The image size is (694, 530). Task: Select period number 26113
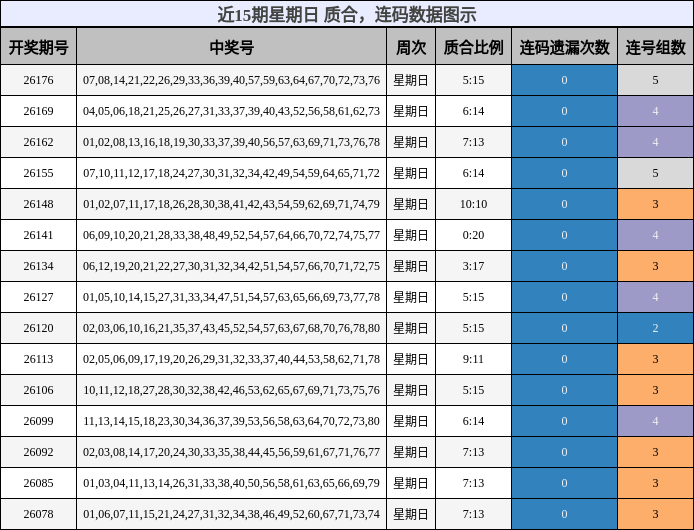(x=39, y=359)
